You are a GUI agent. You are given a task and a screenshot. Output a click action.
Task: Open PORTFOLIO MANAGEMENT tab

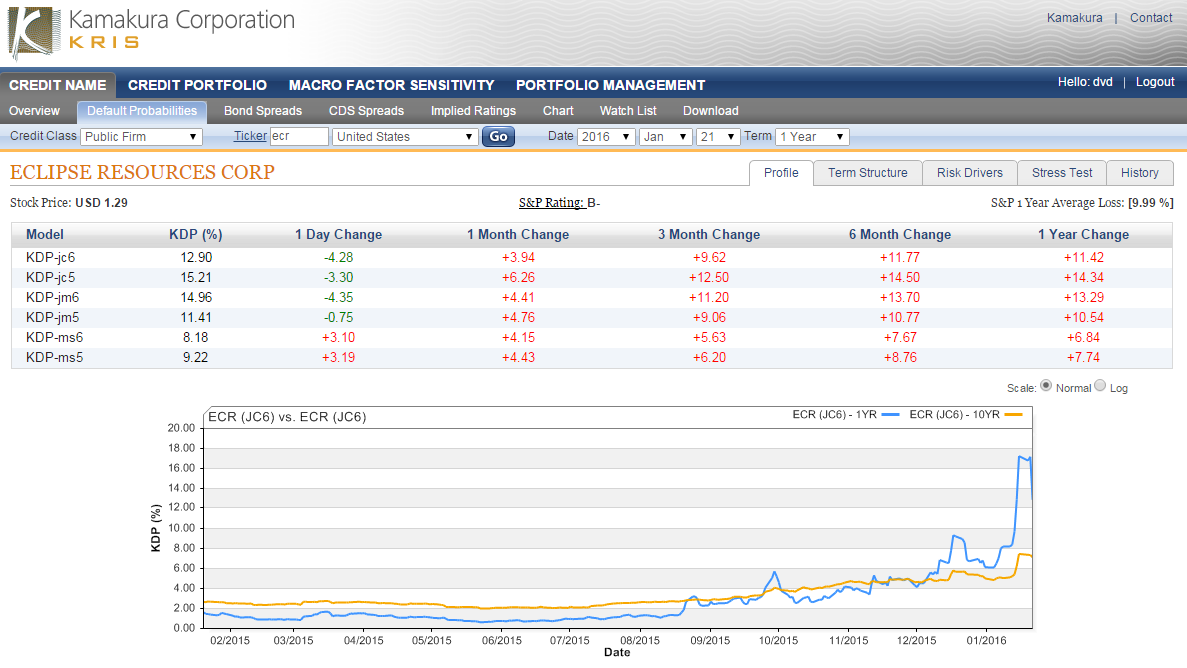610,85
